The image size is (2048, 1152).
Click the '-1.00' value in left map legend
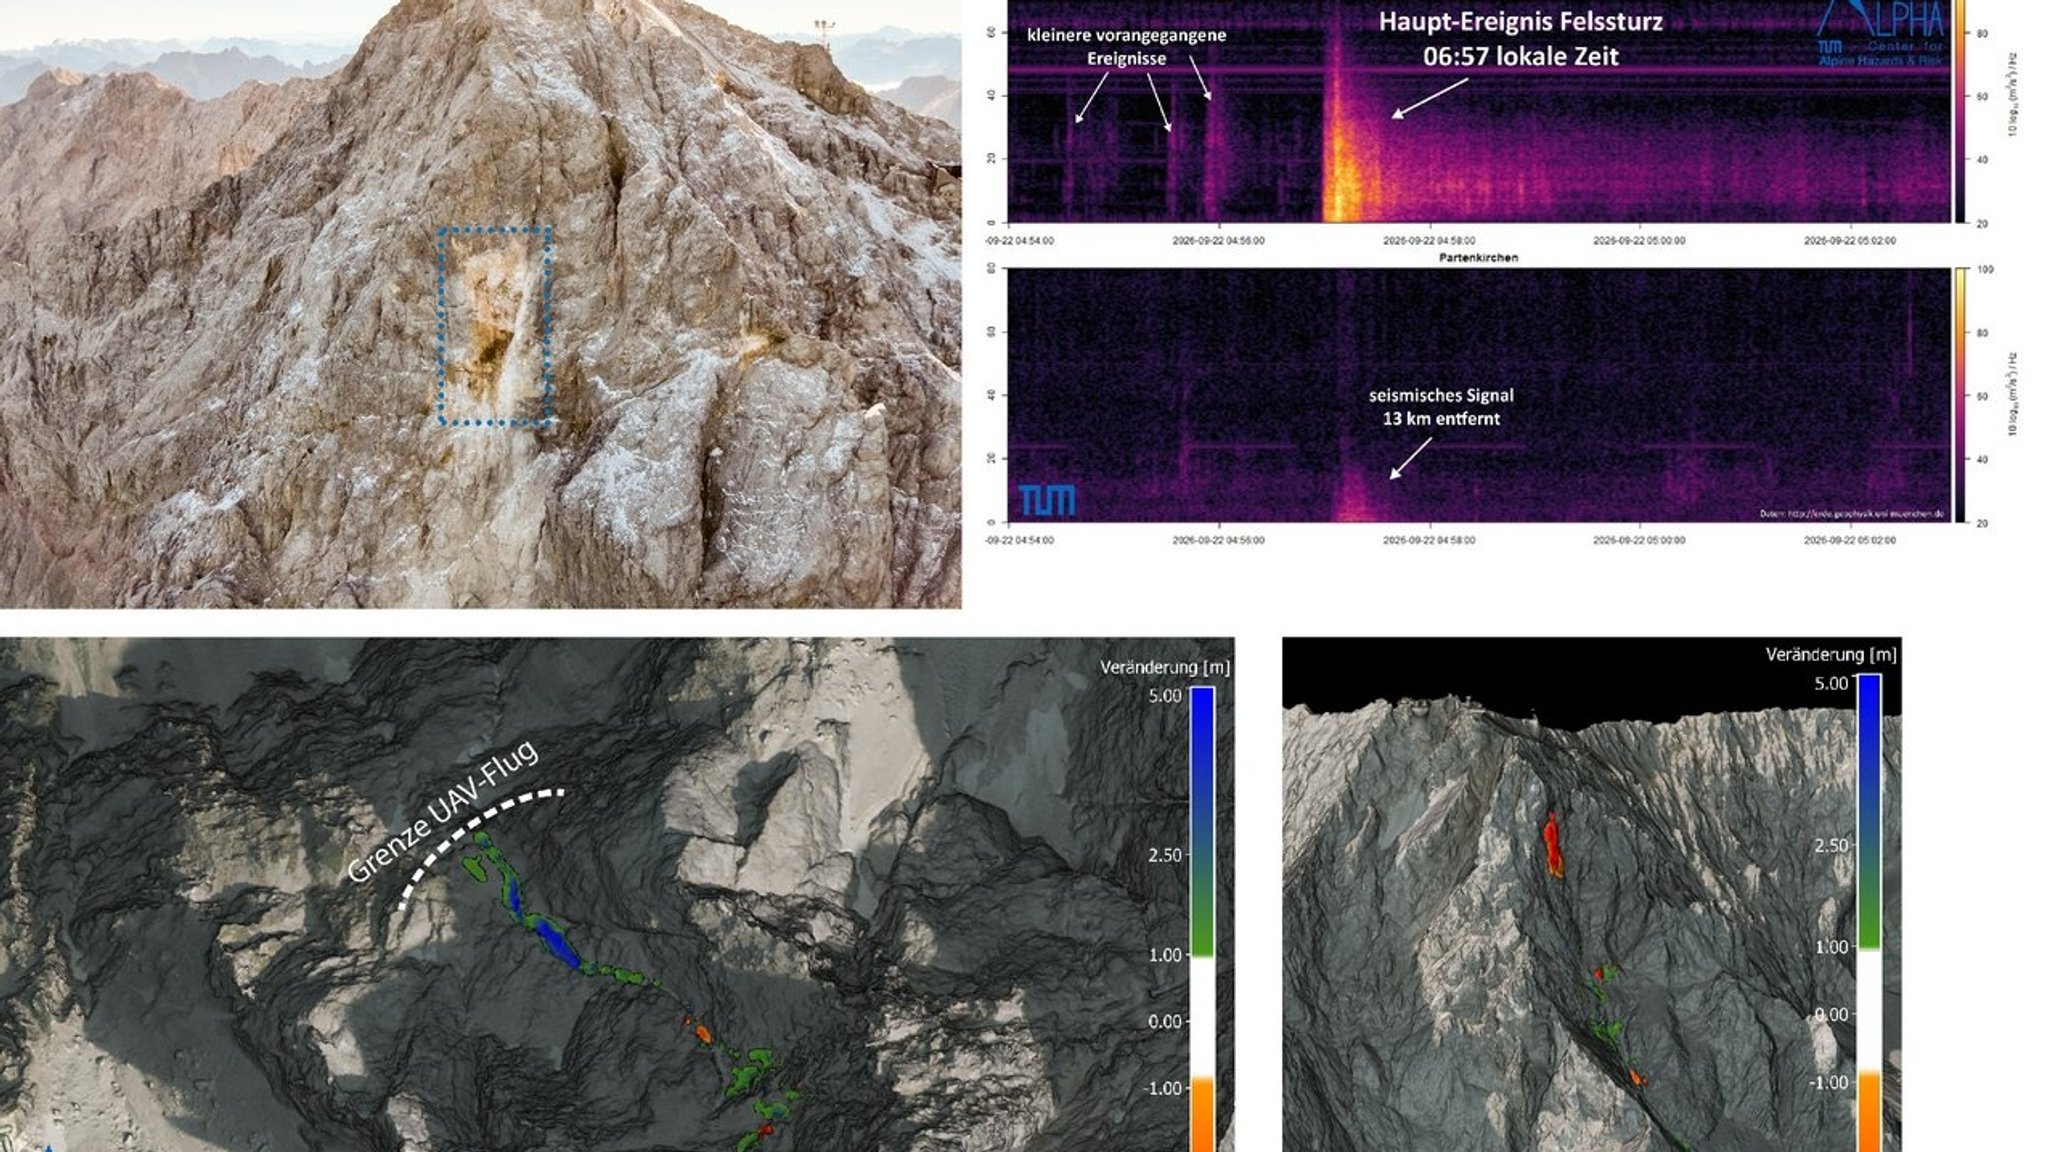pyautogui.click(x=1163, y=1088)
